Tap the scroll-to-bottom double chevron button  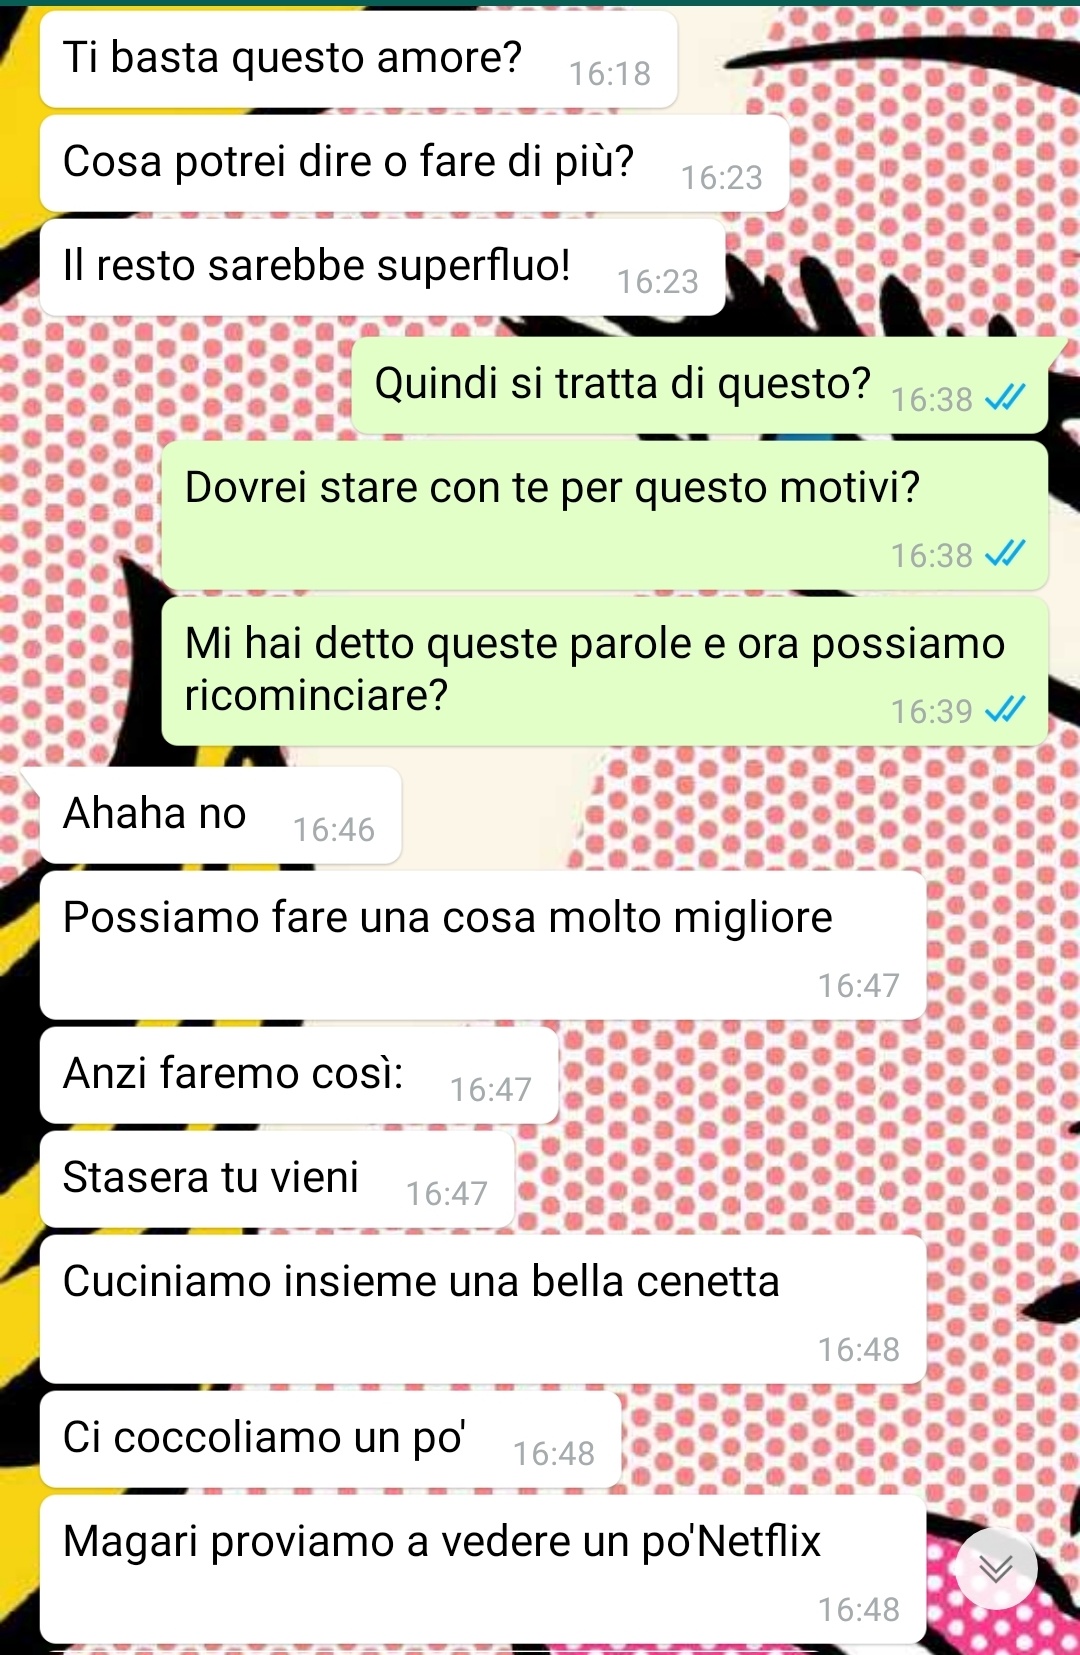pos(996,1568)
